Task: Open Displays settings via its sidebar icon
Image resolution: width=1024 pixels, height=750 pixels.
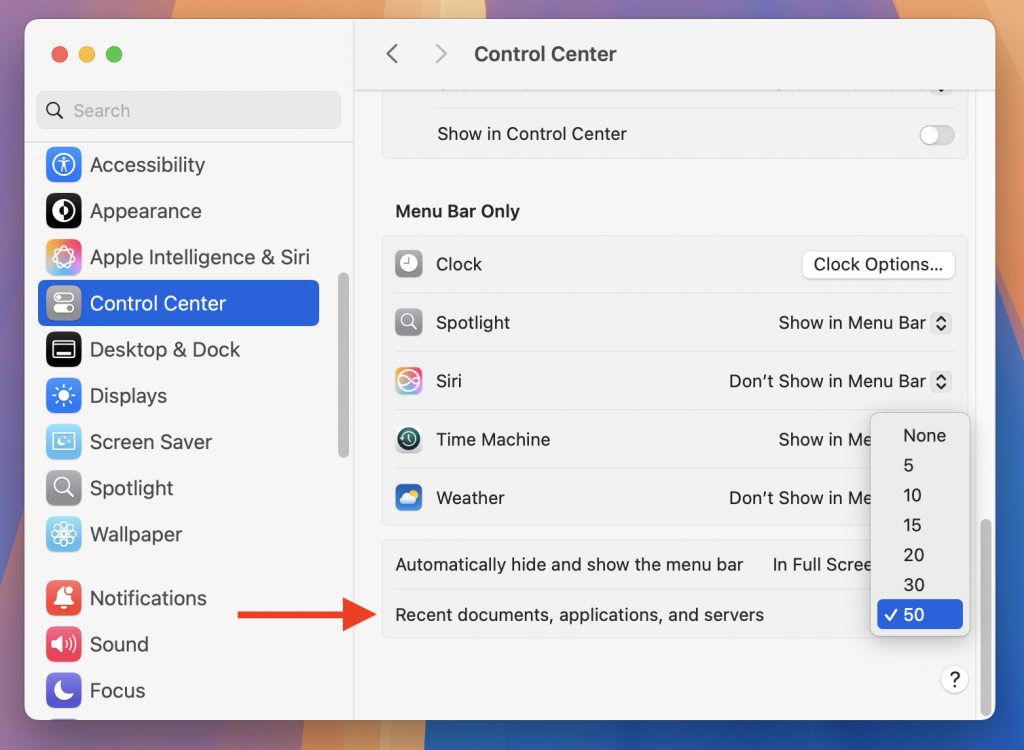Action: 64,395
